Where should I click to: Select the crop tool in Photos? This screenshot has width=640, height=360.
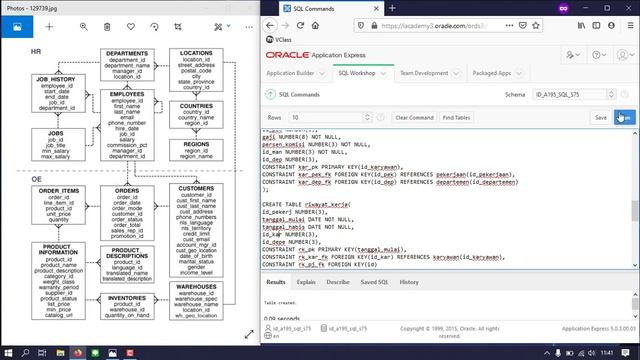tap(178, 27)
